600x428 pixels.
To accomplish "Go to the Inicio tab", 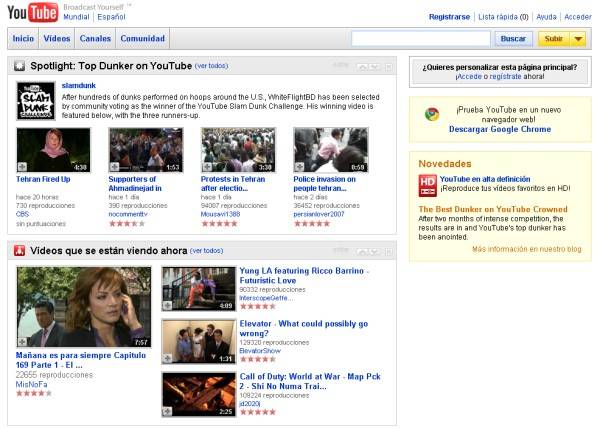I will coord(23,39).
